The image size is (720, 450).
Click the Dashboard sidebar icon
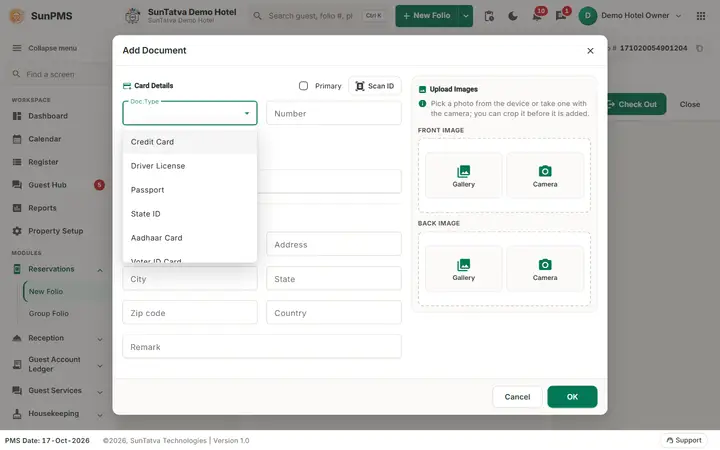point(17,116)
